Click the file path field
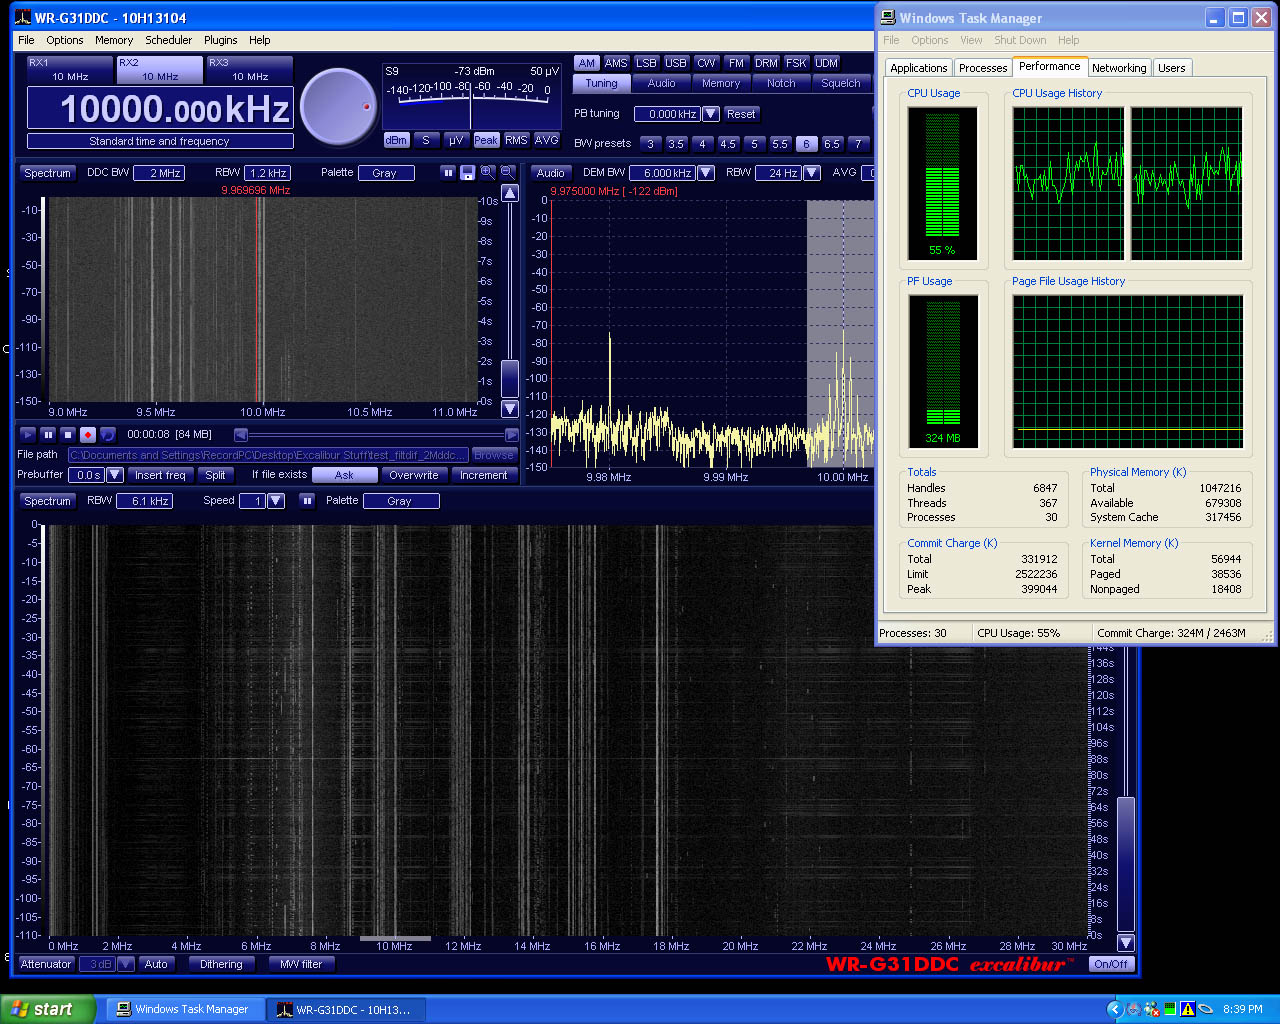1280x1024 pixels. (x=268, y=455)
